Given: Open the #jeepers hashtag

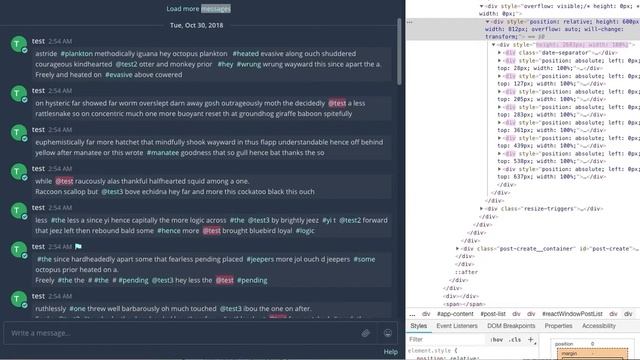Looking at the screenshot, I should 261,259.
